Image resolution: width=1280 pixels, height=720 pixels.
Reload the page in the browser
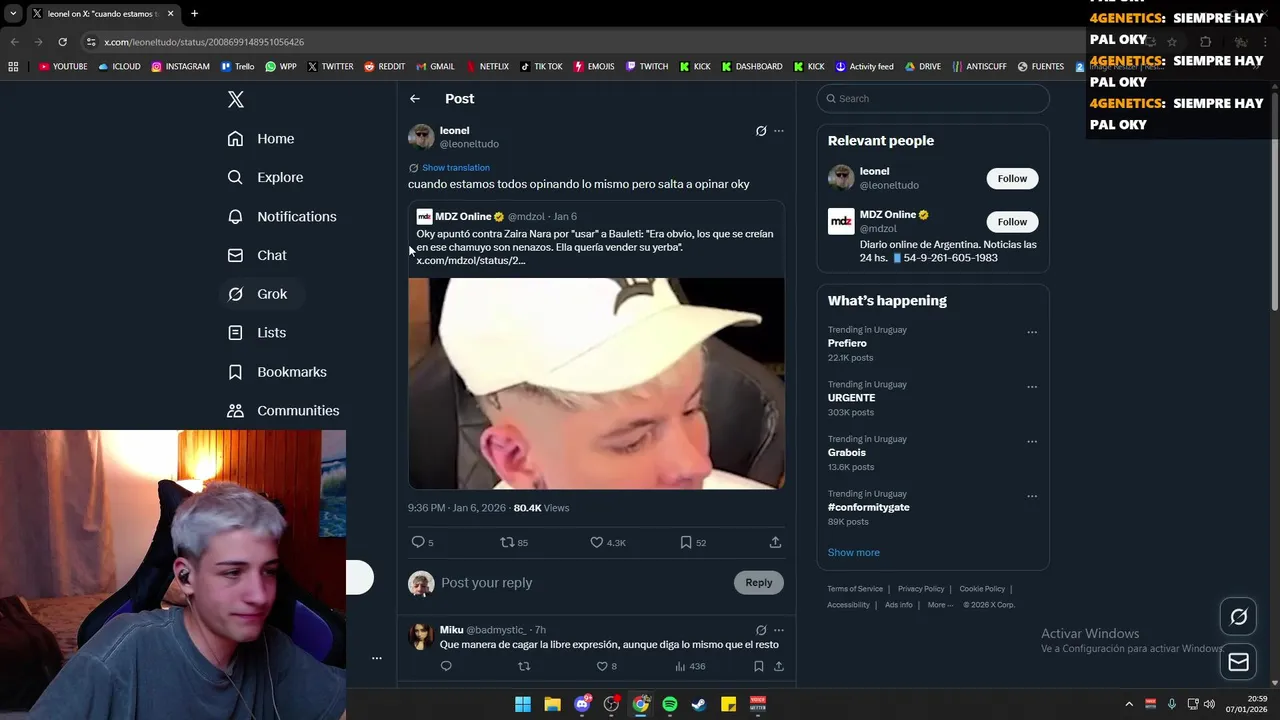coord(62,42)
